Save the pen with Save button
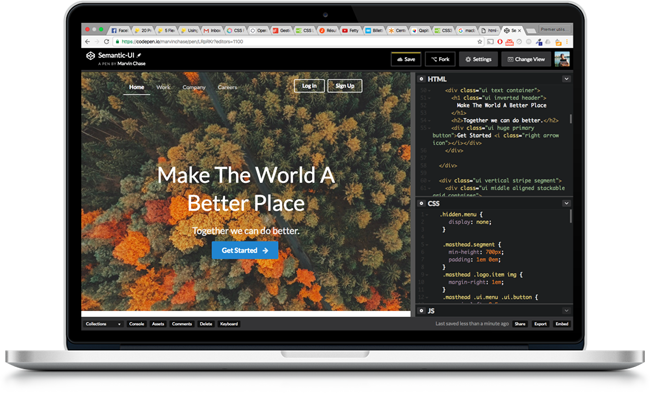The width and height of the screenshot is (650, 393). 406,59
